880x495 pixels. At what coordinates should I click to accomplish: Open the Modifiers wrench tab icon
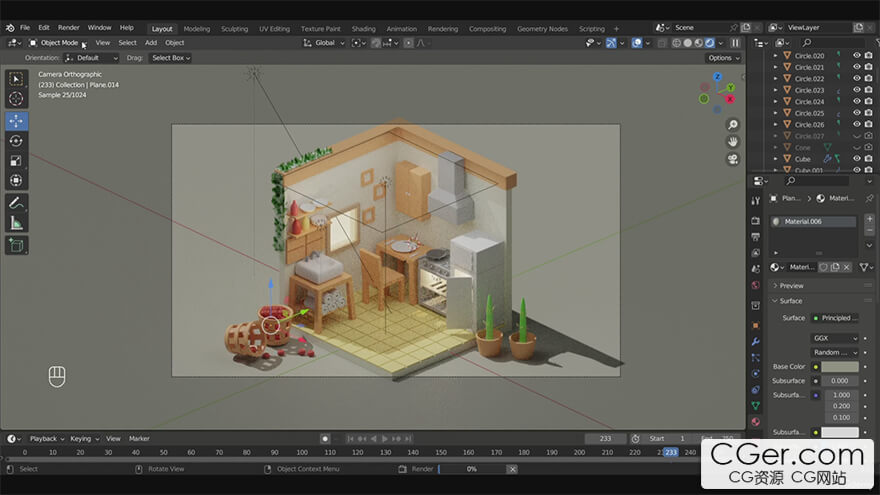click(755, 341)
